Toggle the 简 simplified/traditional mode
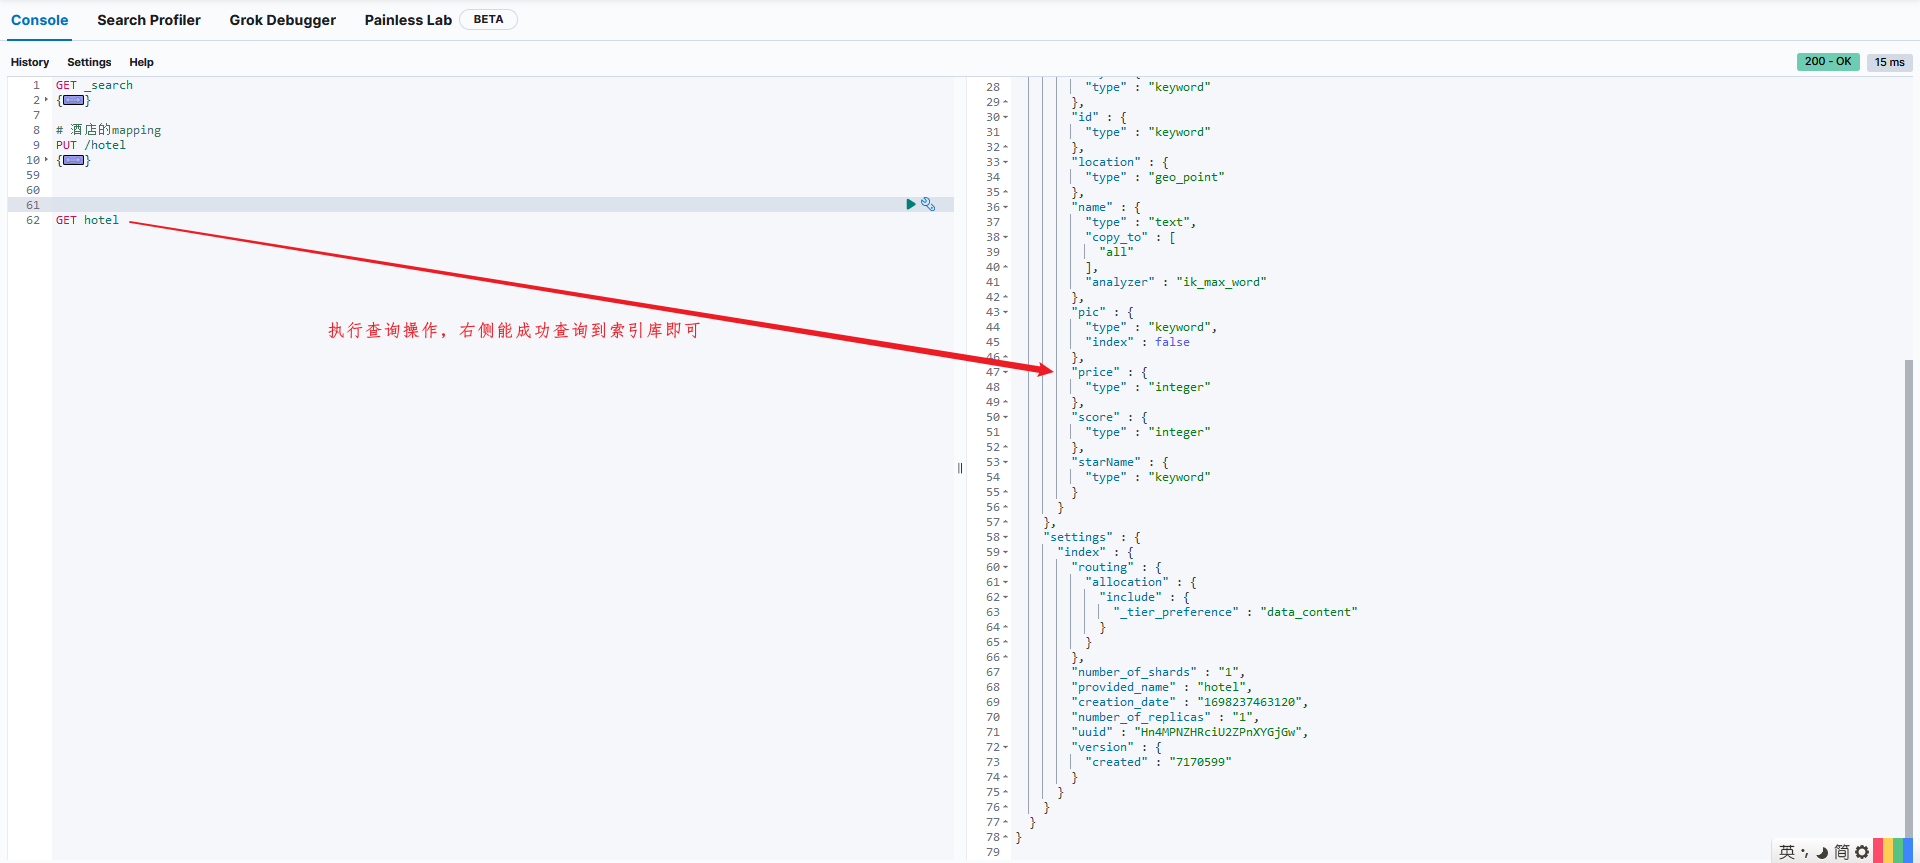This screenshot has height=863, width=1920. click(1842, 852)
